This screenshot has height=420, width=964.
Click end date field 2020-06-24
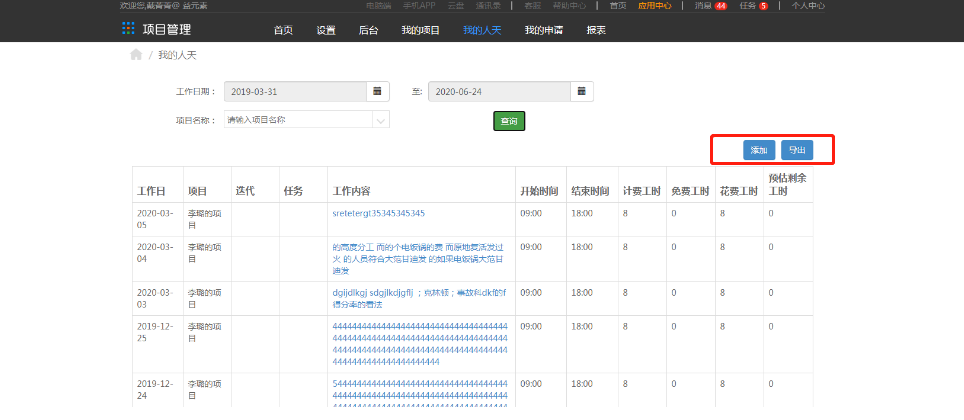coord(499,91)
